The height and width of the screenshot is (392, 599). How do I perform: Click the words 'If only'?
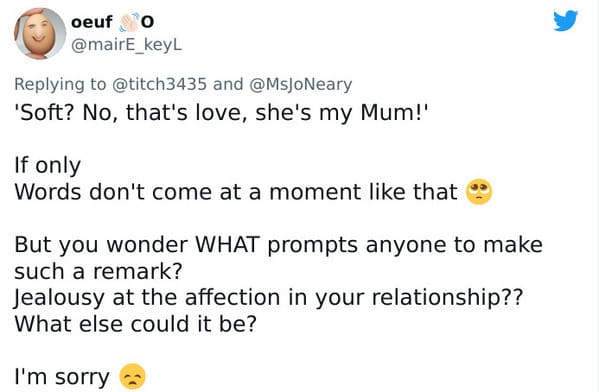47,165
